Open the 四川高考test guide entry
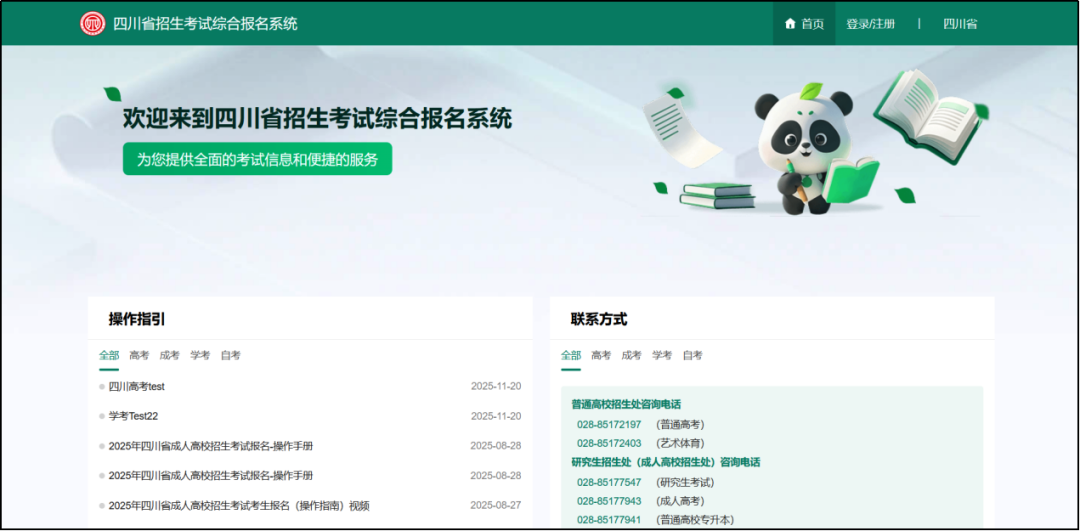The image size is (1080, 531). (x=137, y=386)
